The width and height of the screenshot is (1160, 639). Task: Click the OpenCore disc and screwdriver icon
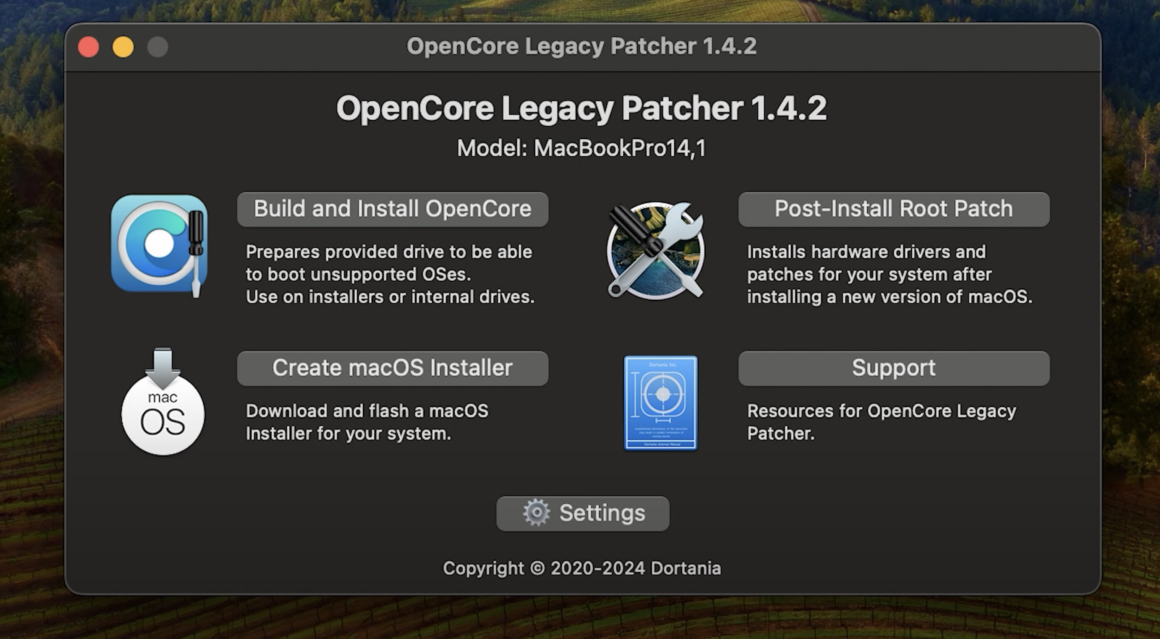point(159,246)
